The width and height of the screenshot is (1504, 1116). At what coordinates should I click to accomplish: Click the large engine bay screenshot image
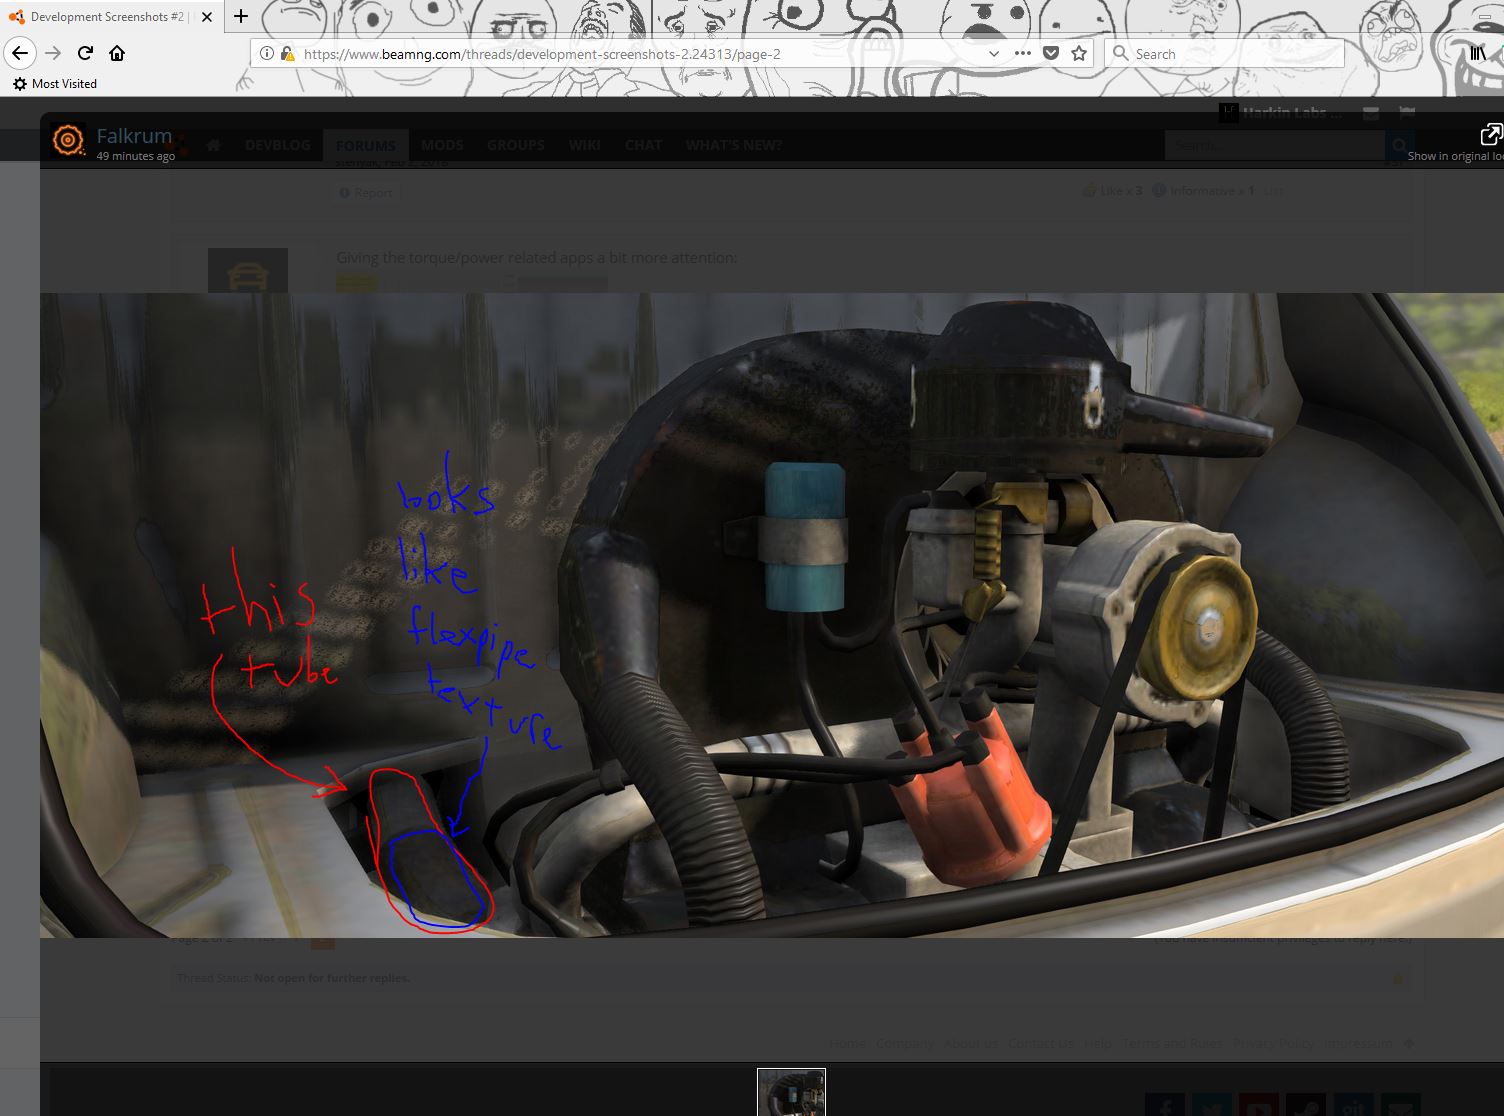772,615
